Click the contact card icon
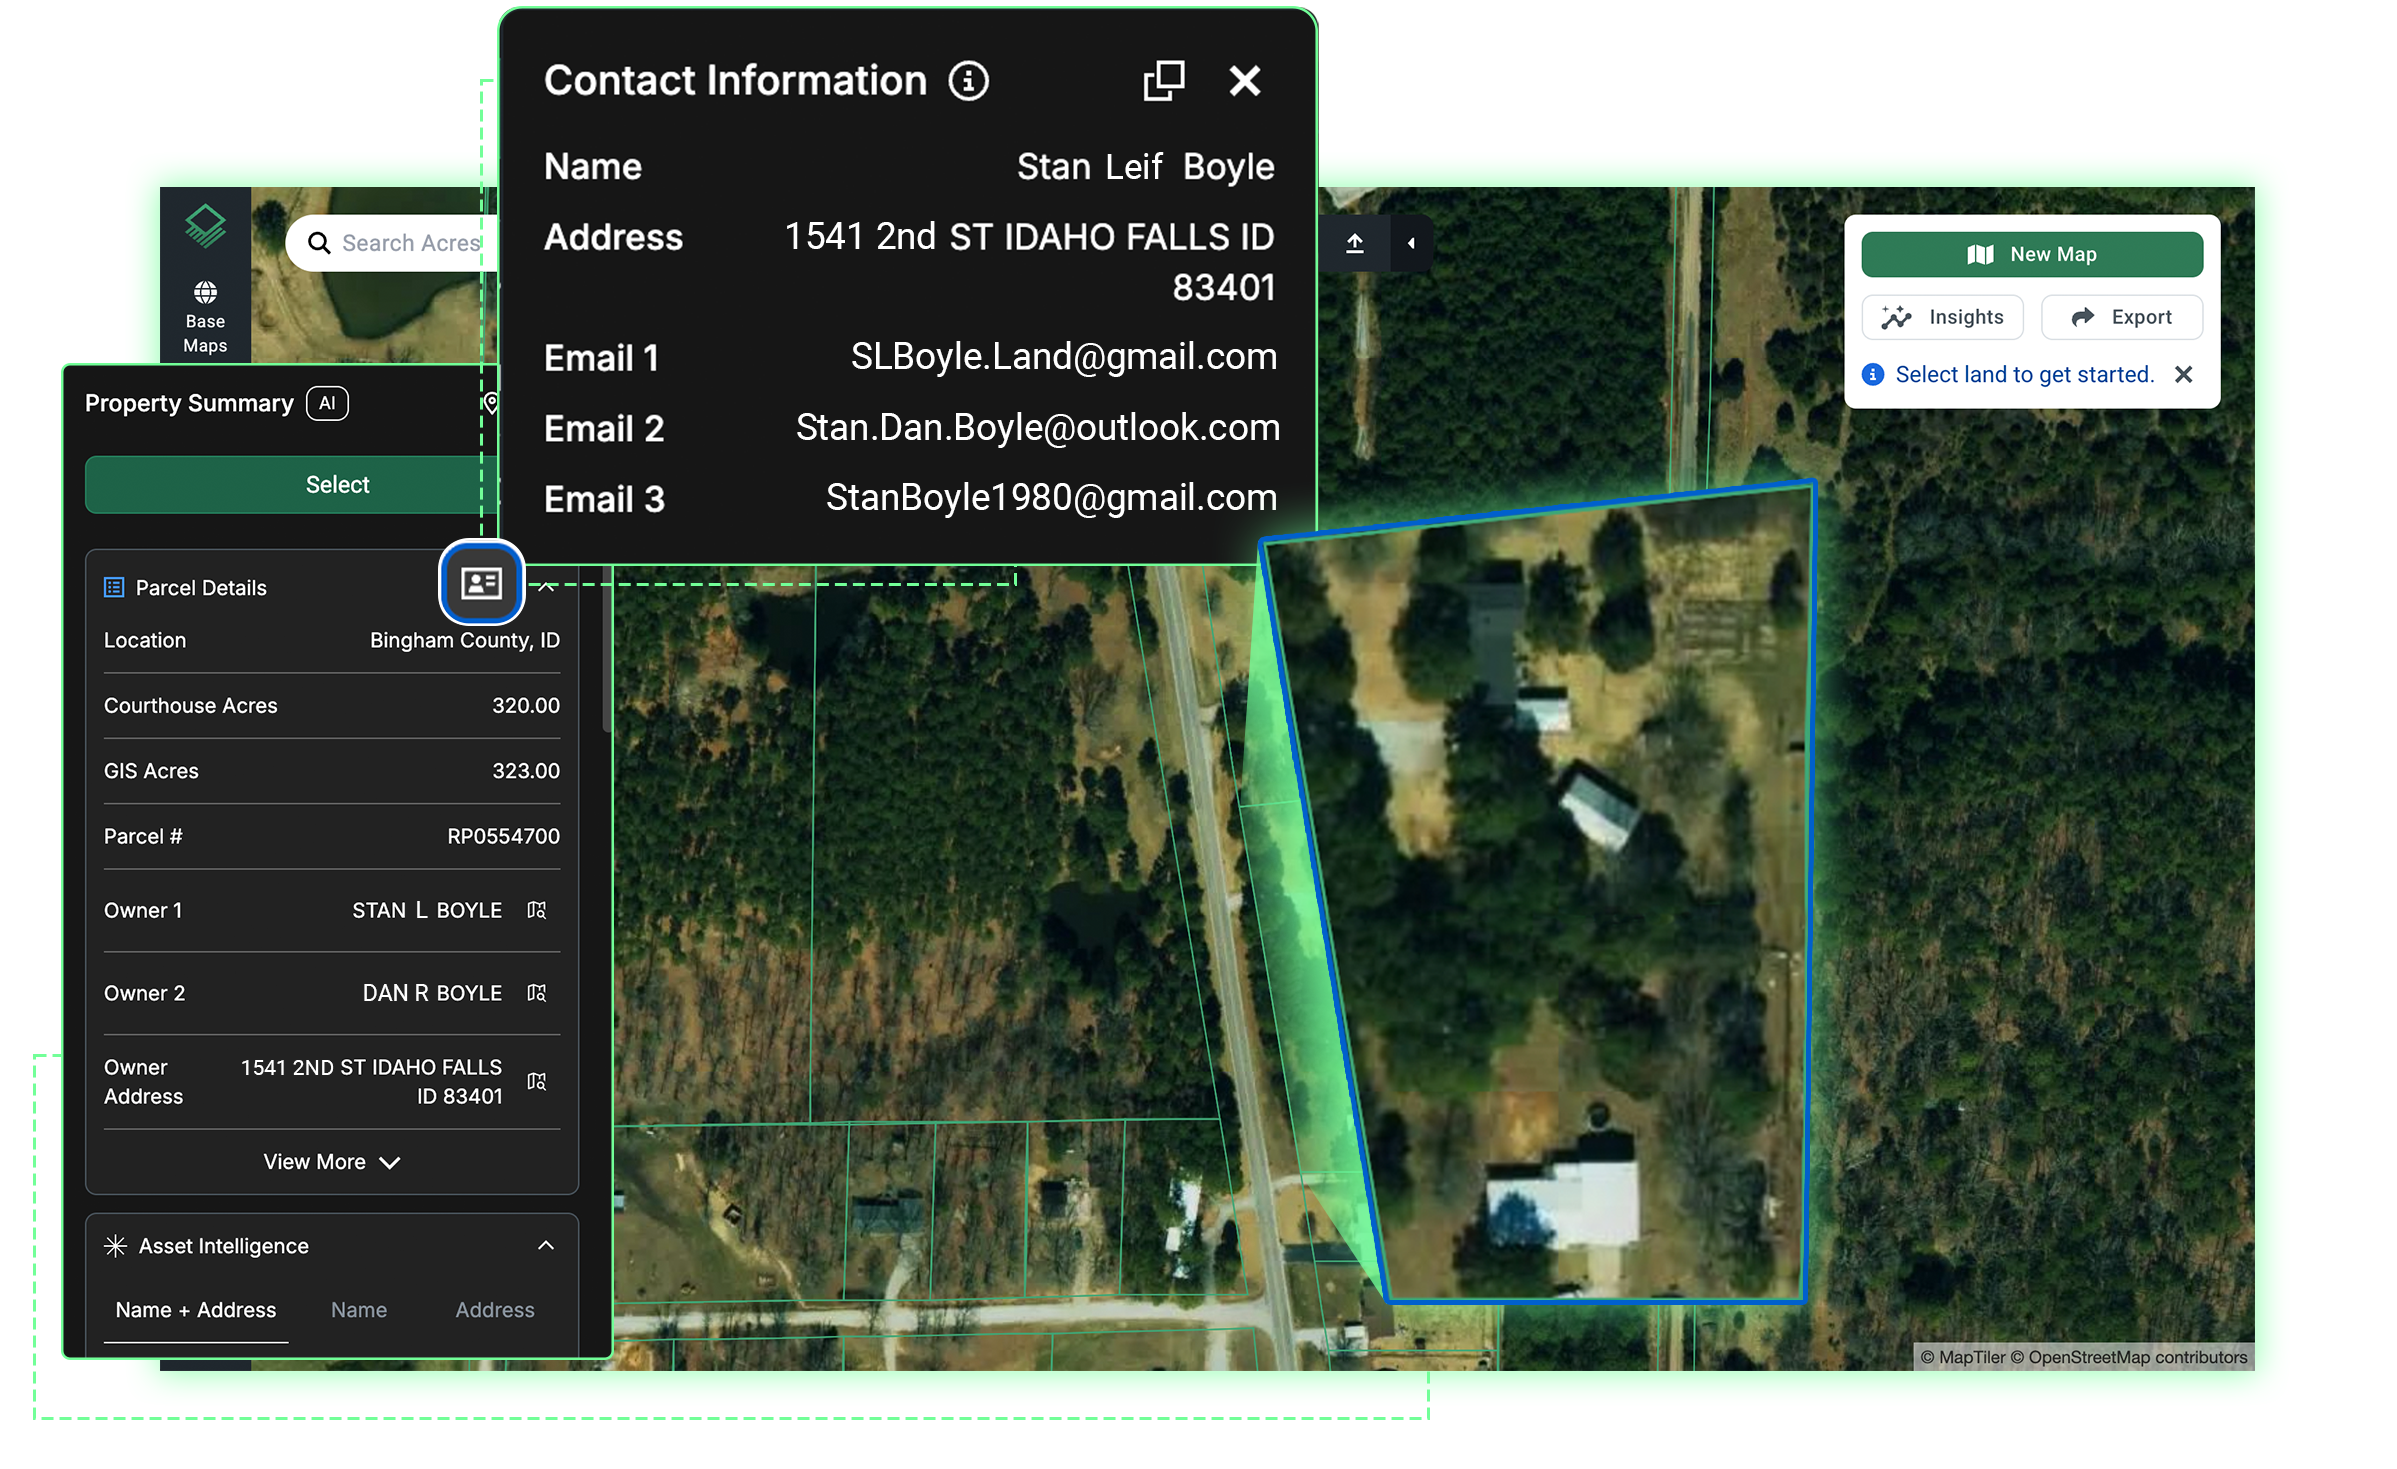The width and height of the screenshot is (2397, 1469). pos(481,582)
